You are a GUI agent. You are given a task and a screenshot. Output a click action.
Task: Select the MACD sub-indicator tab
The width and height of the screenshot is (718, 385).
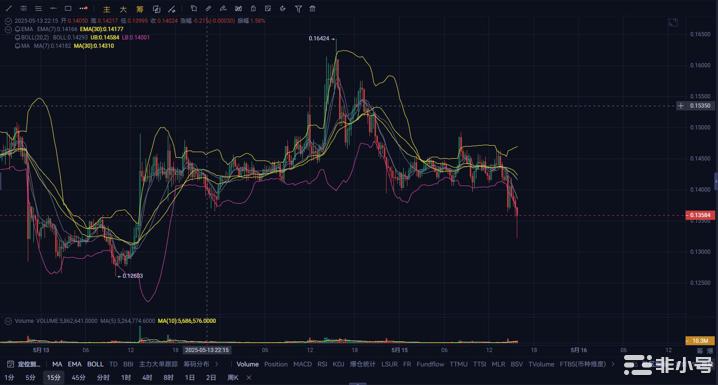(x=302, y=364)
